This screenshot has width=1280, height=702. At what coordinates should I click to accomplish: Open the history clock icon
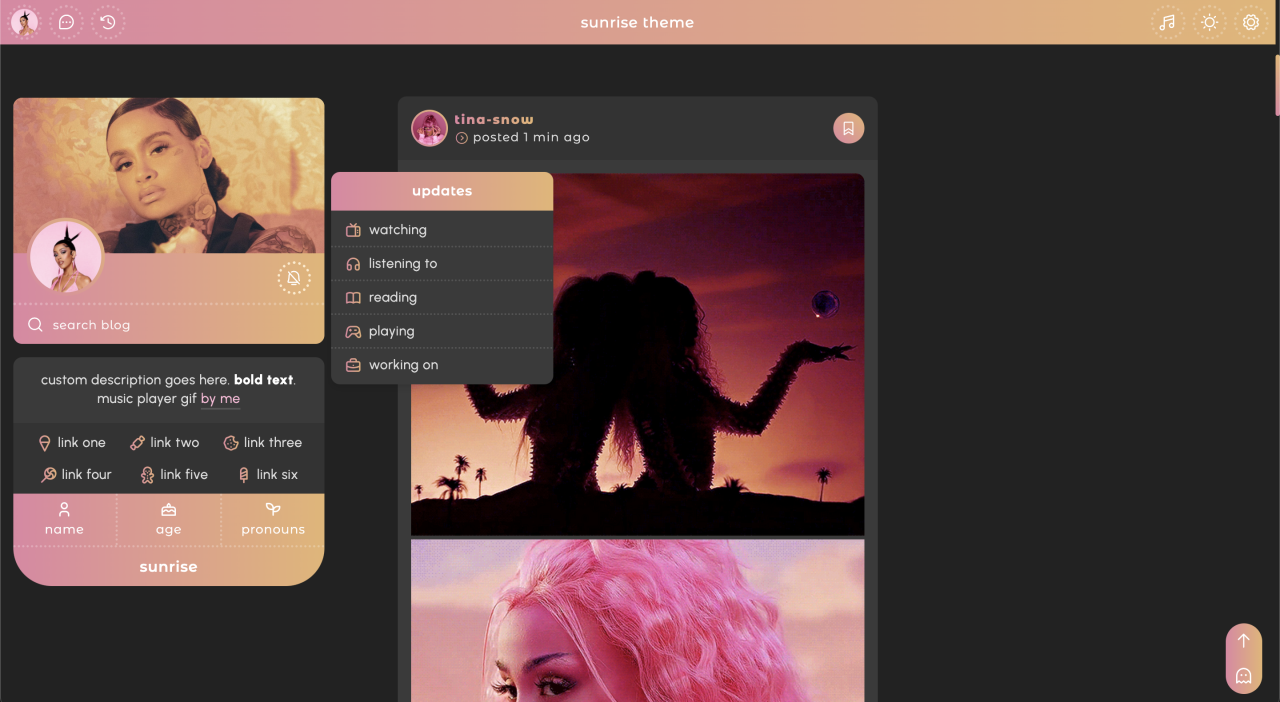click(x=108, y=22)
